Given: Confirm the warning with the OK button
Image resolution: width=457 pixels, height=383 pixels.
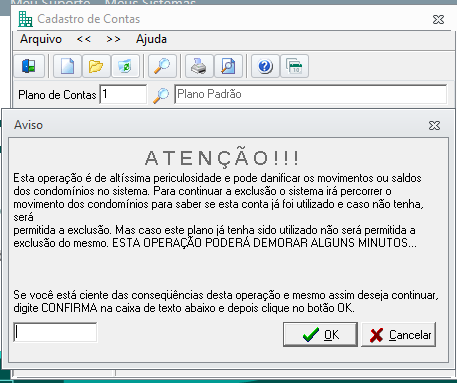Looking at the screenshot, I should point(320,334).
